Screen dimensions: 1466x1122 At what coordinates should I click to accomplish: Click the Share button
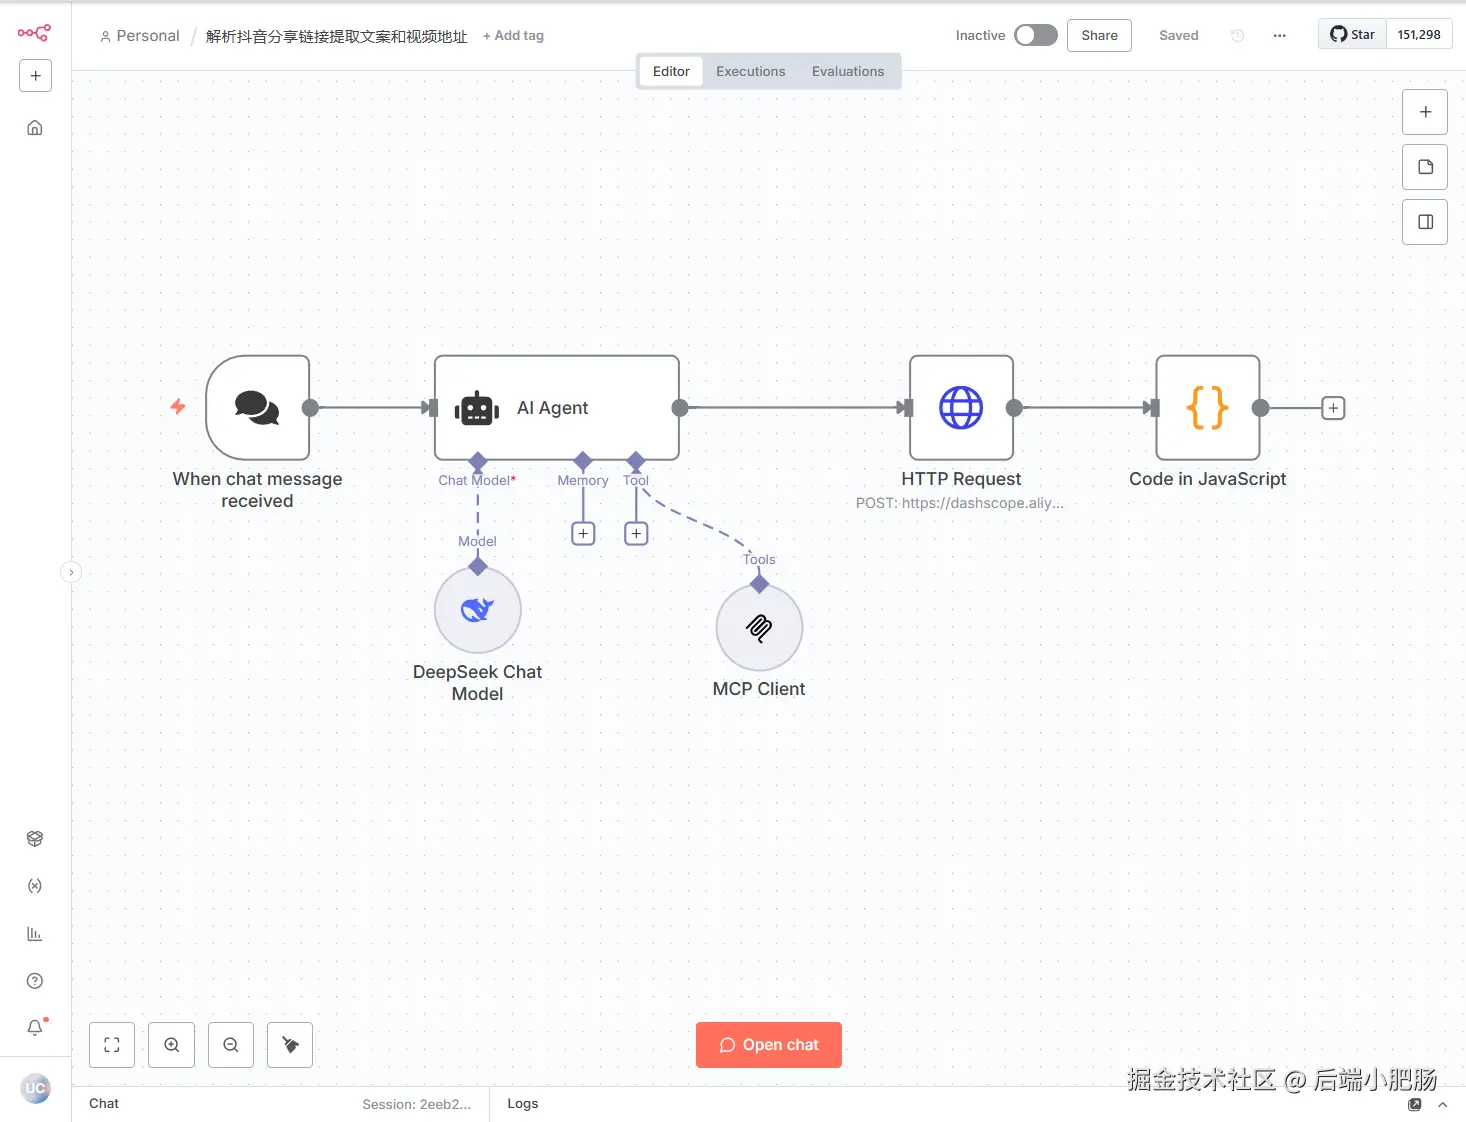click(1099, 36)
